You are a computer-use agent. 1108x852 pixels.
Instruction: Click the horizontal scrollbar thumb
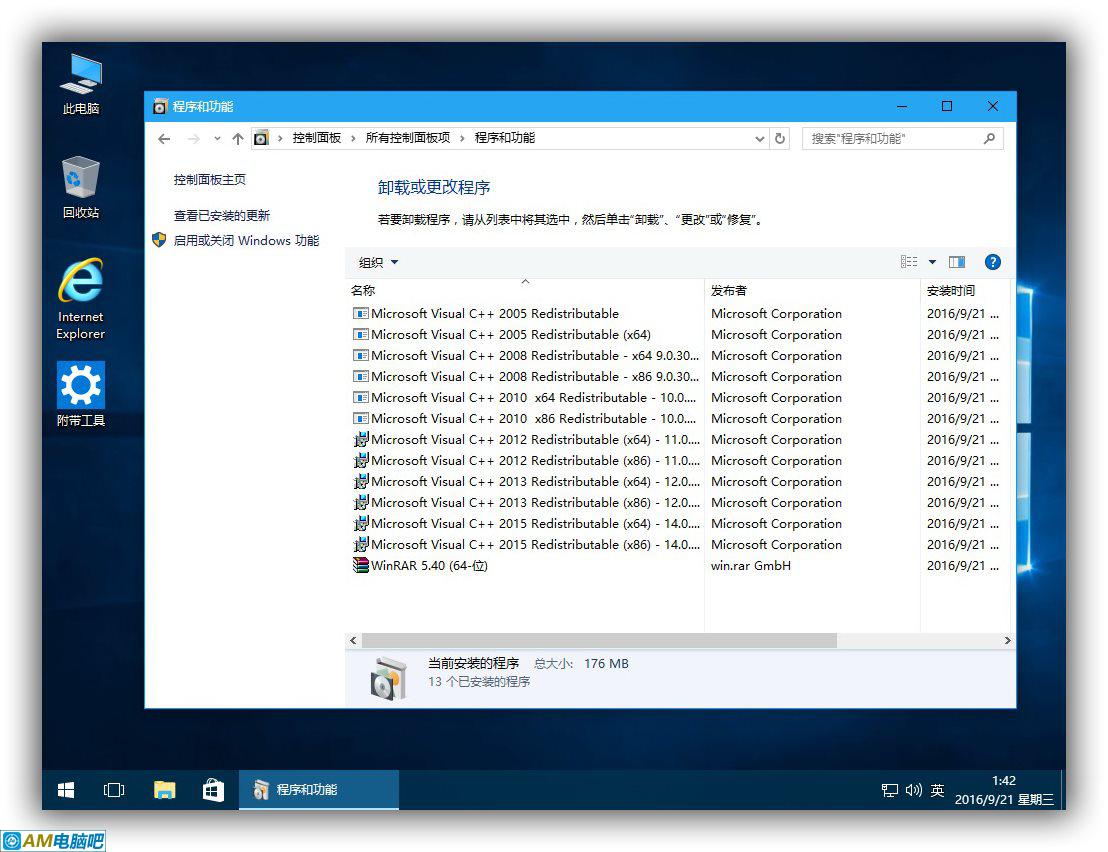click(599, 641)
